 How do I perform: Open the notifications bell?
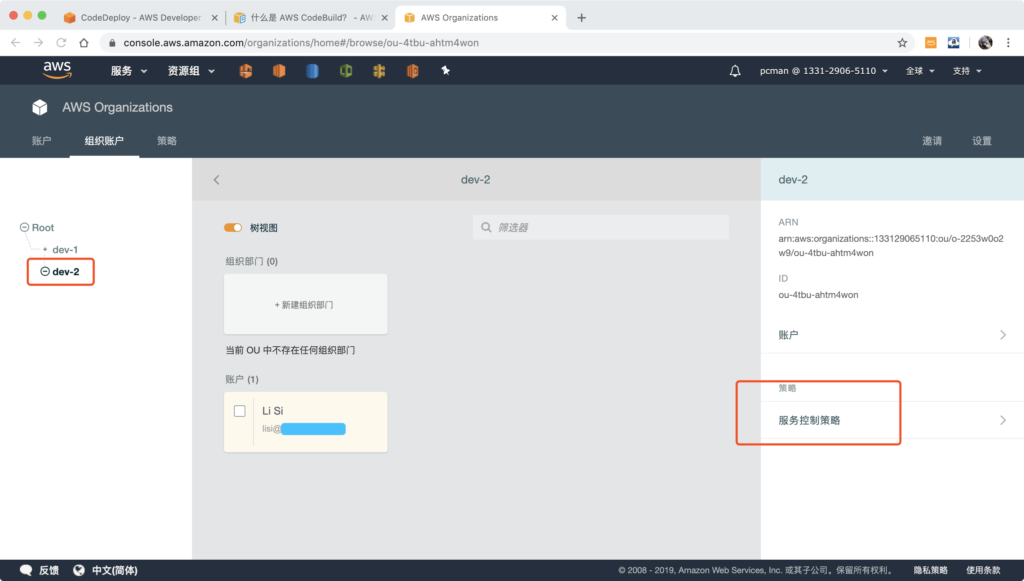click(735, 71)
